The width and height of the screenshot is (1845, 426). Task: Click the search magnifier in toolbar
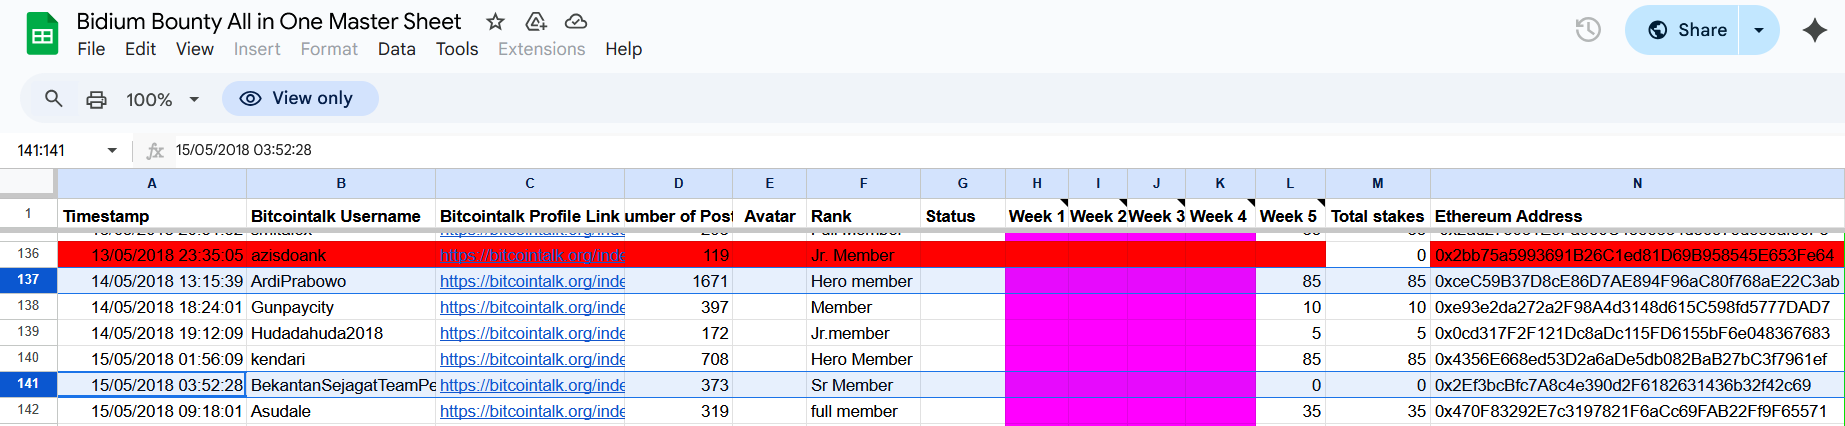[54, 99]
